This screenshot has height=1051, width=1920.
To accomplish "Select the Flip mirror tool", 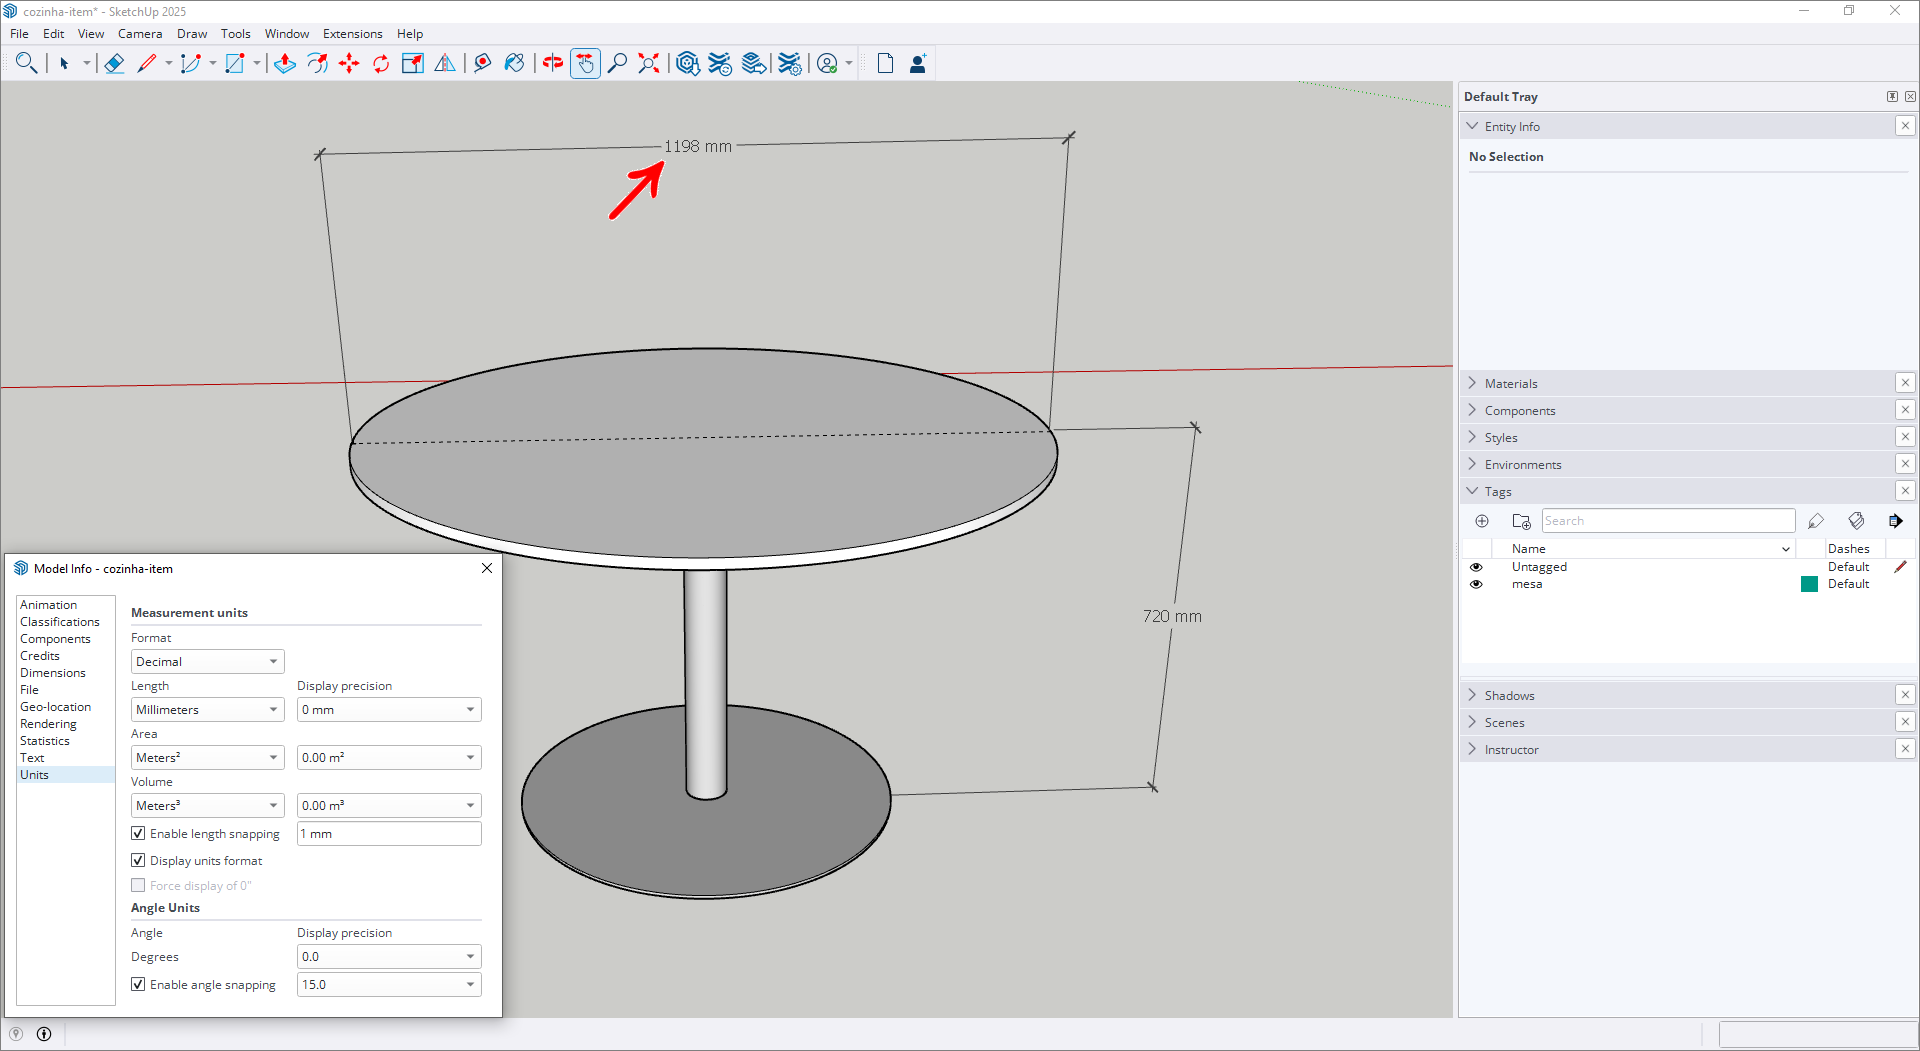I will (445, 63).
